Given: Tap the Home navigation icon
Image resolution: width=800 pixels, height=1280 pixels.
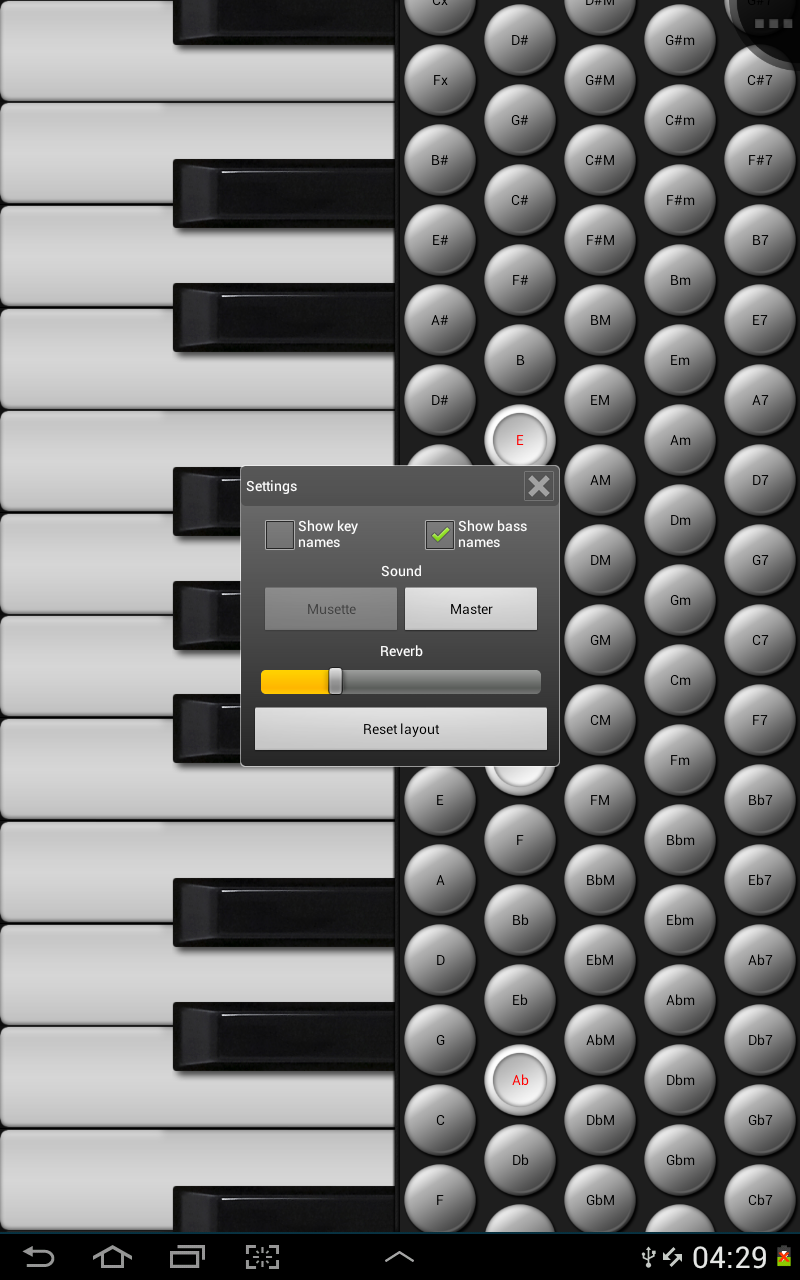Looking at the screenshot, I should click(x=112, y=1257).
